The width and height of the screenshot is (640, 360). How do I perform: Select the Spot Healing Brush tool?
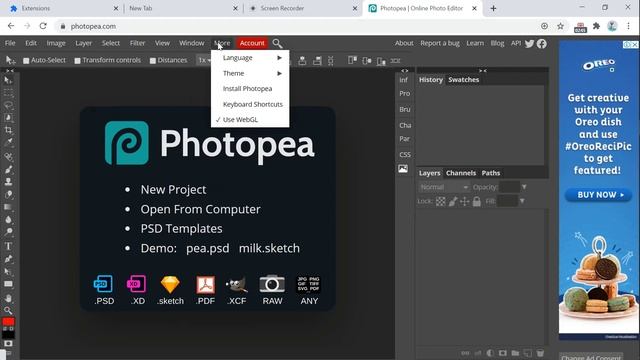point(8,157)
